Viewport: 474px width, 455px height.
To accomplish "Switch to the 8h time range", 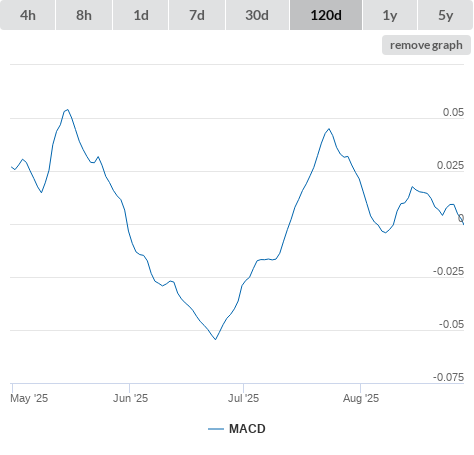I will tap(84, 15).
